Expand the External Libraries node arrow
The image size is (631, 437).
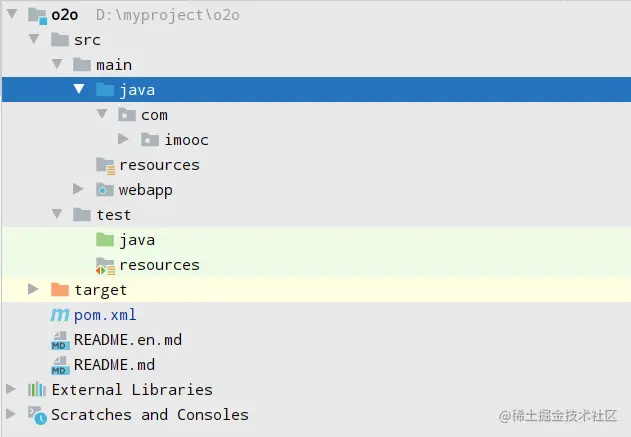tap(11, 389)
